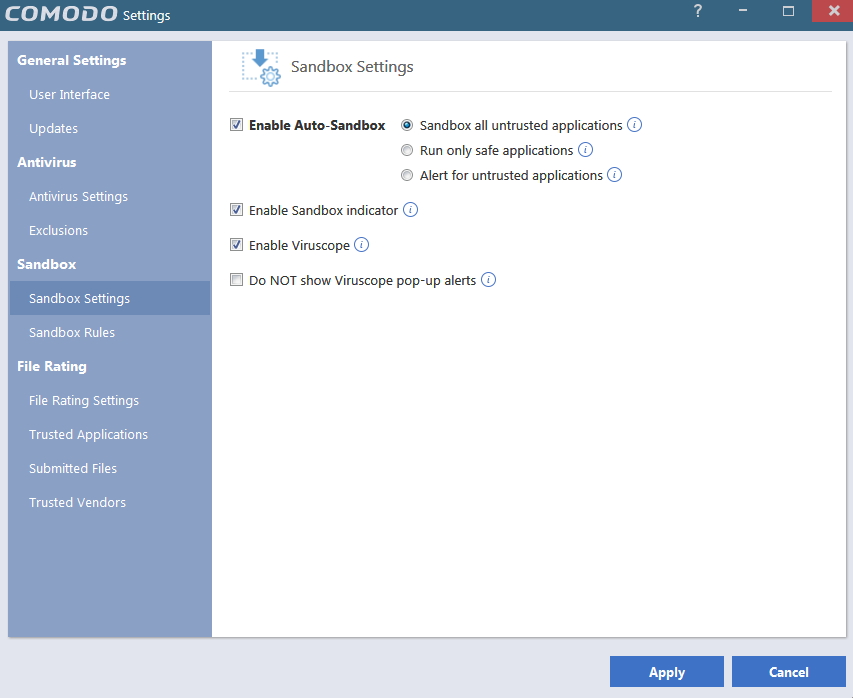Viewport: 853px width, 698px height.
Task: Click info icon beside Alert for untrusted applications
Action: (614, 175)
